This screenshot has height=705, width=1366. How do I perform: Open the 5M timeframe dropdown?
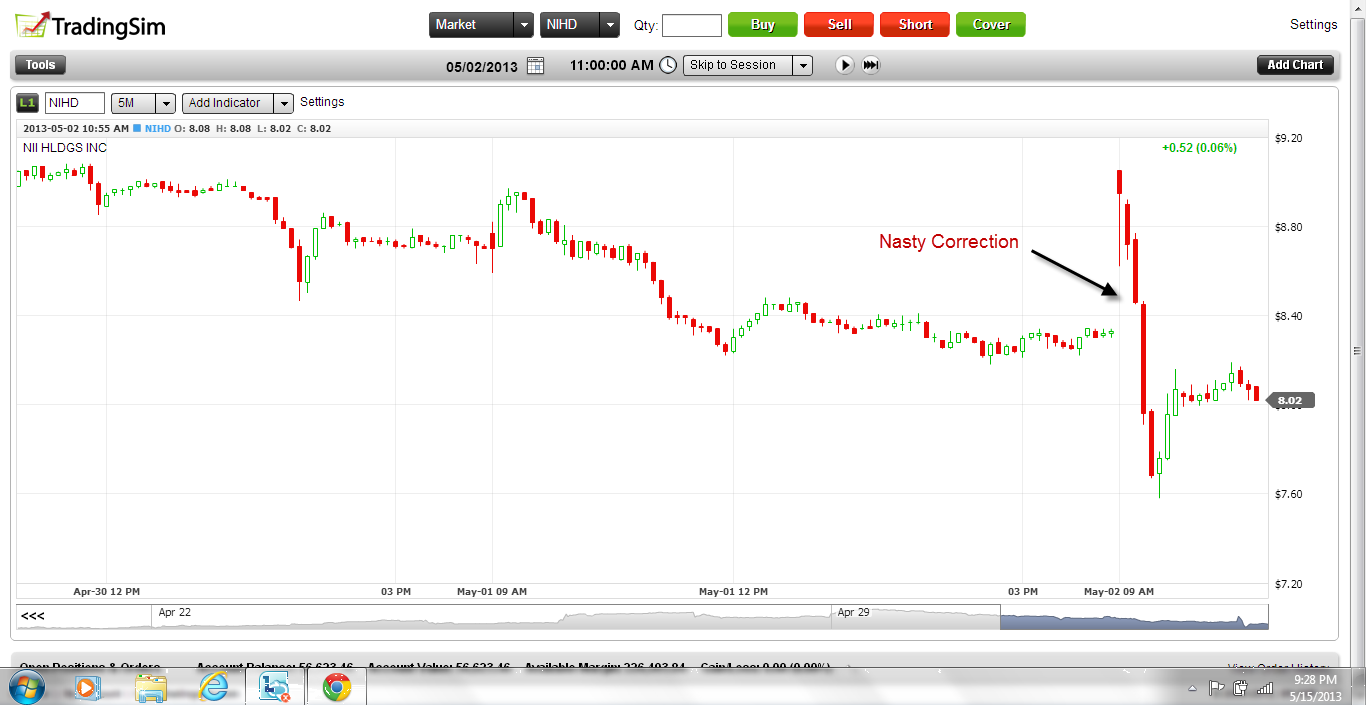point(165,103)
